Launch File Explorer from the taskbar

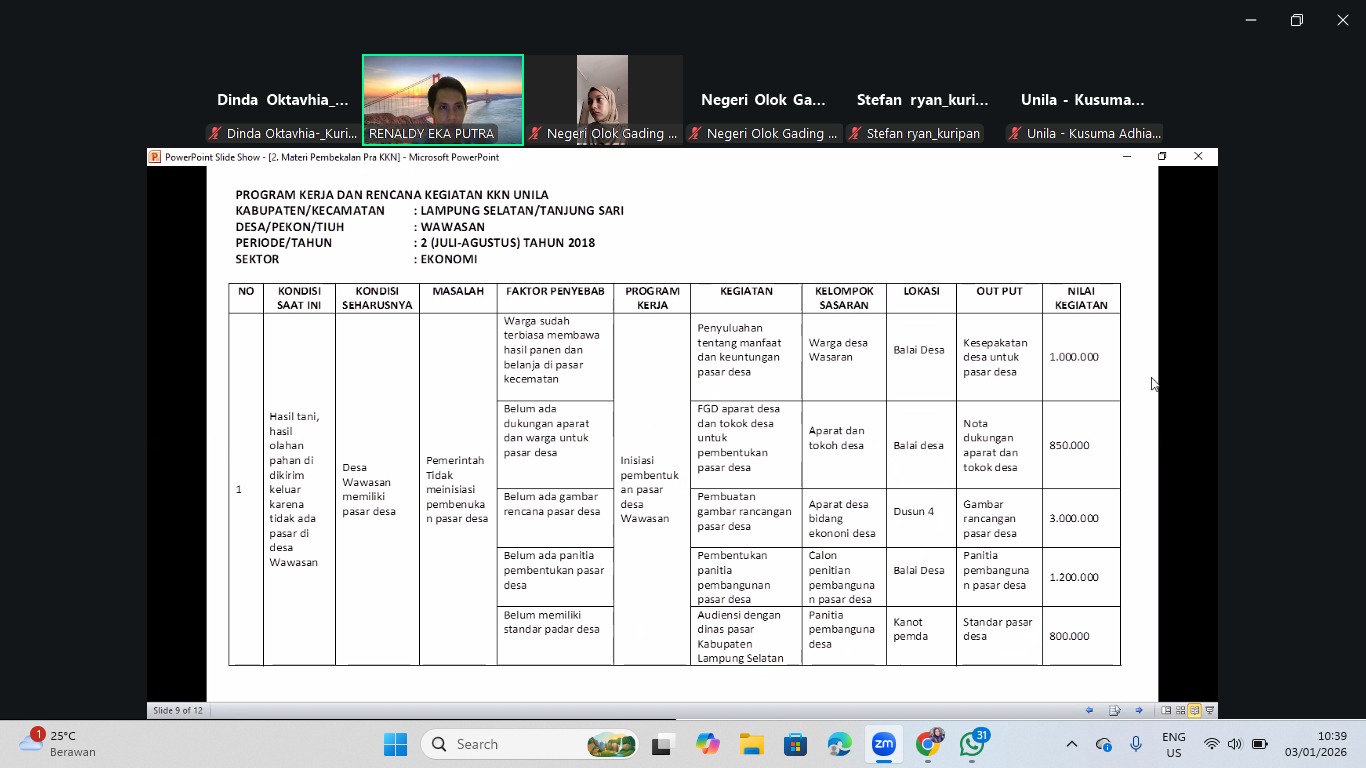coord(751,744)
